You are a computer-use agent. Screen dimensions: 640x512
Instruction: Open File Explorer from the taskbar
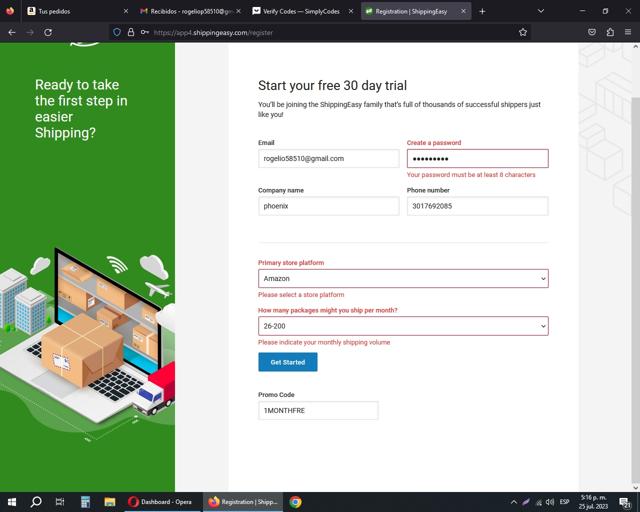109,502
